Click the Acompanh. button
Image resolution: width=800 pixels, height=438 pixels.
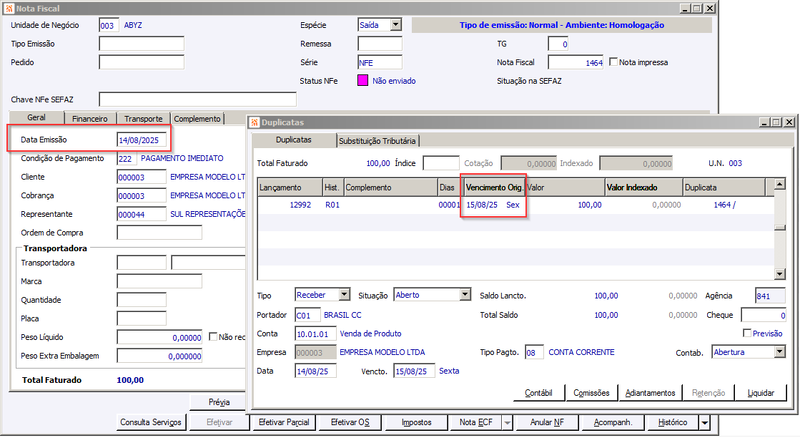(x=613, y=422)
